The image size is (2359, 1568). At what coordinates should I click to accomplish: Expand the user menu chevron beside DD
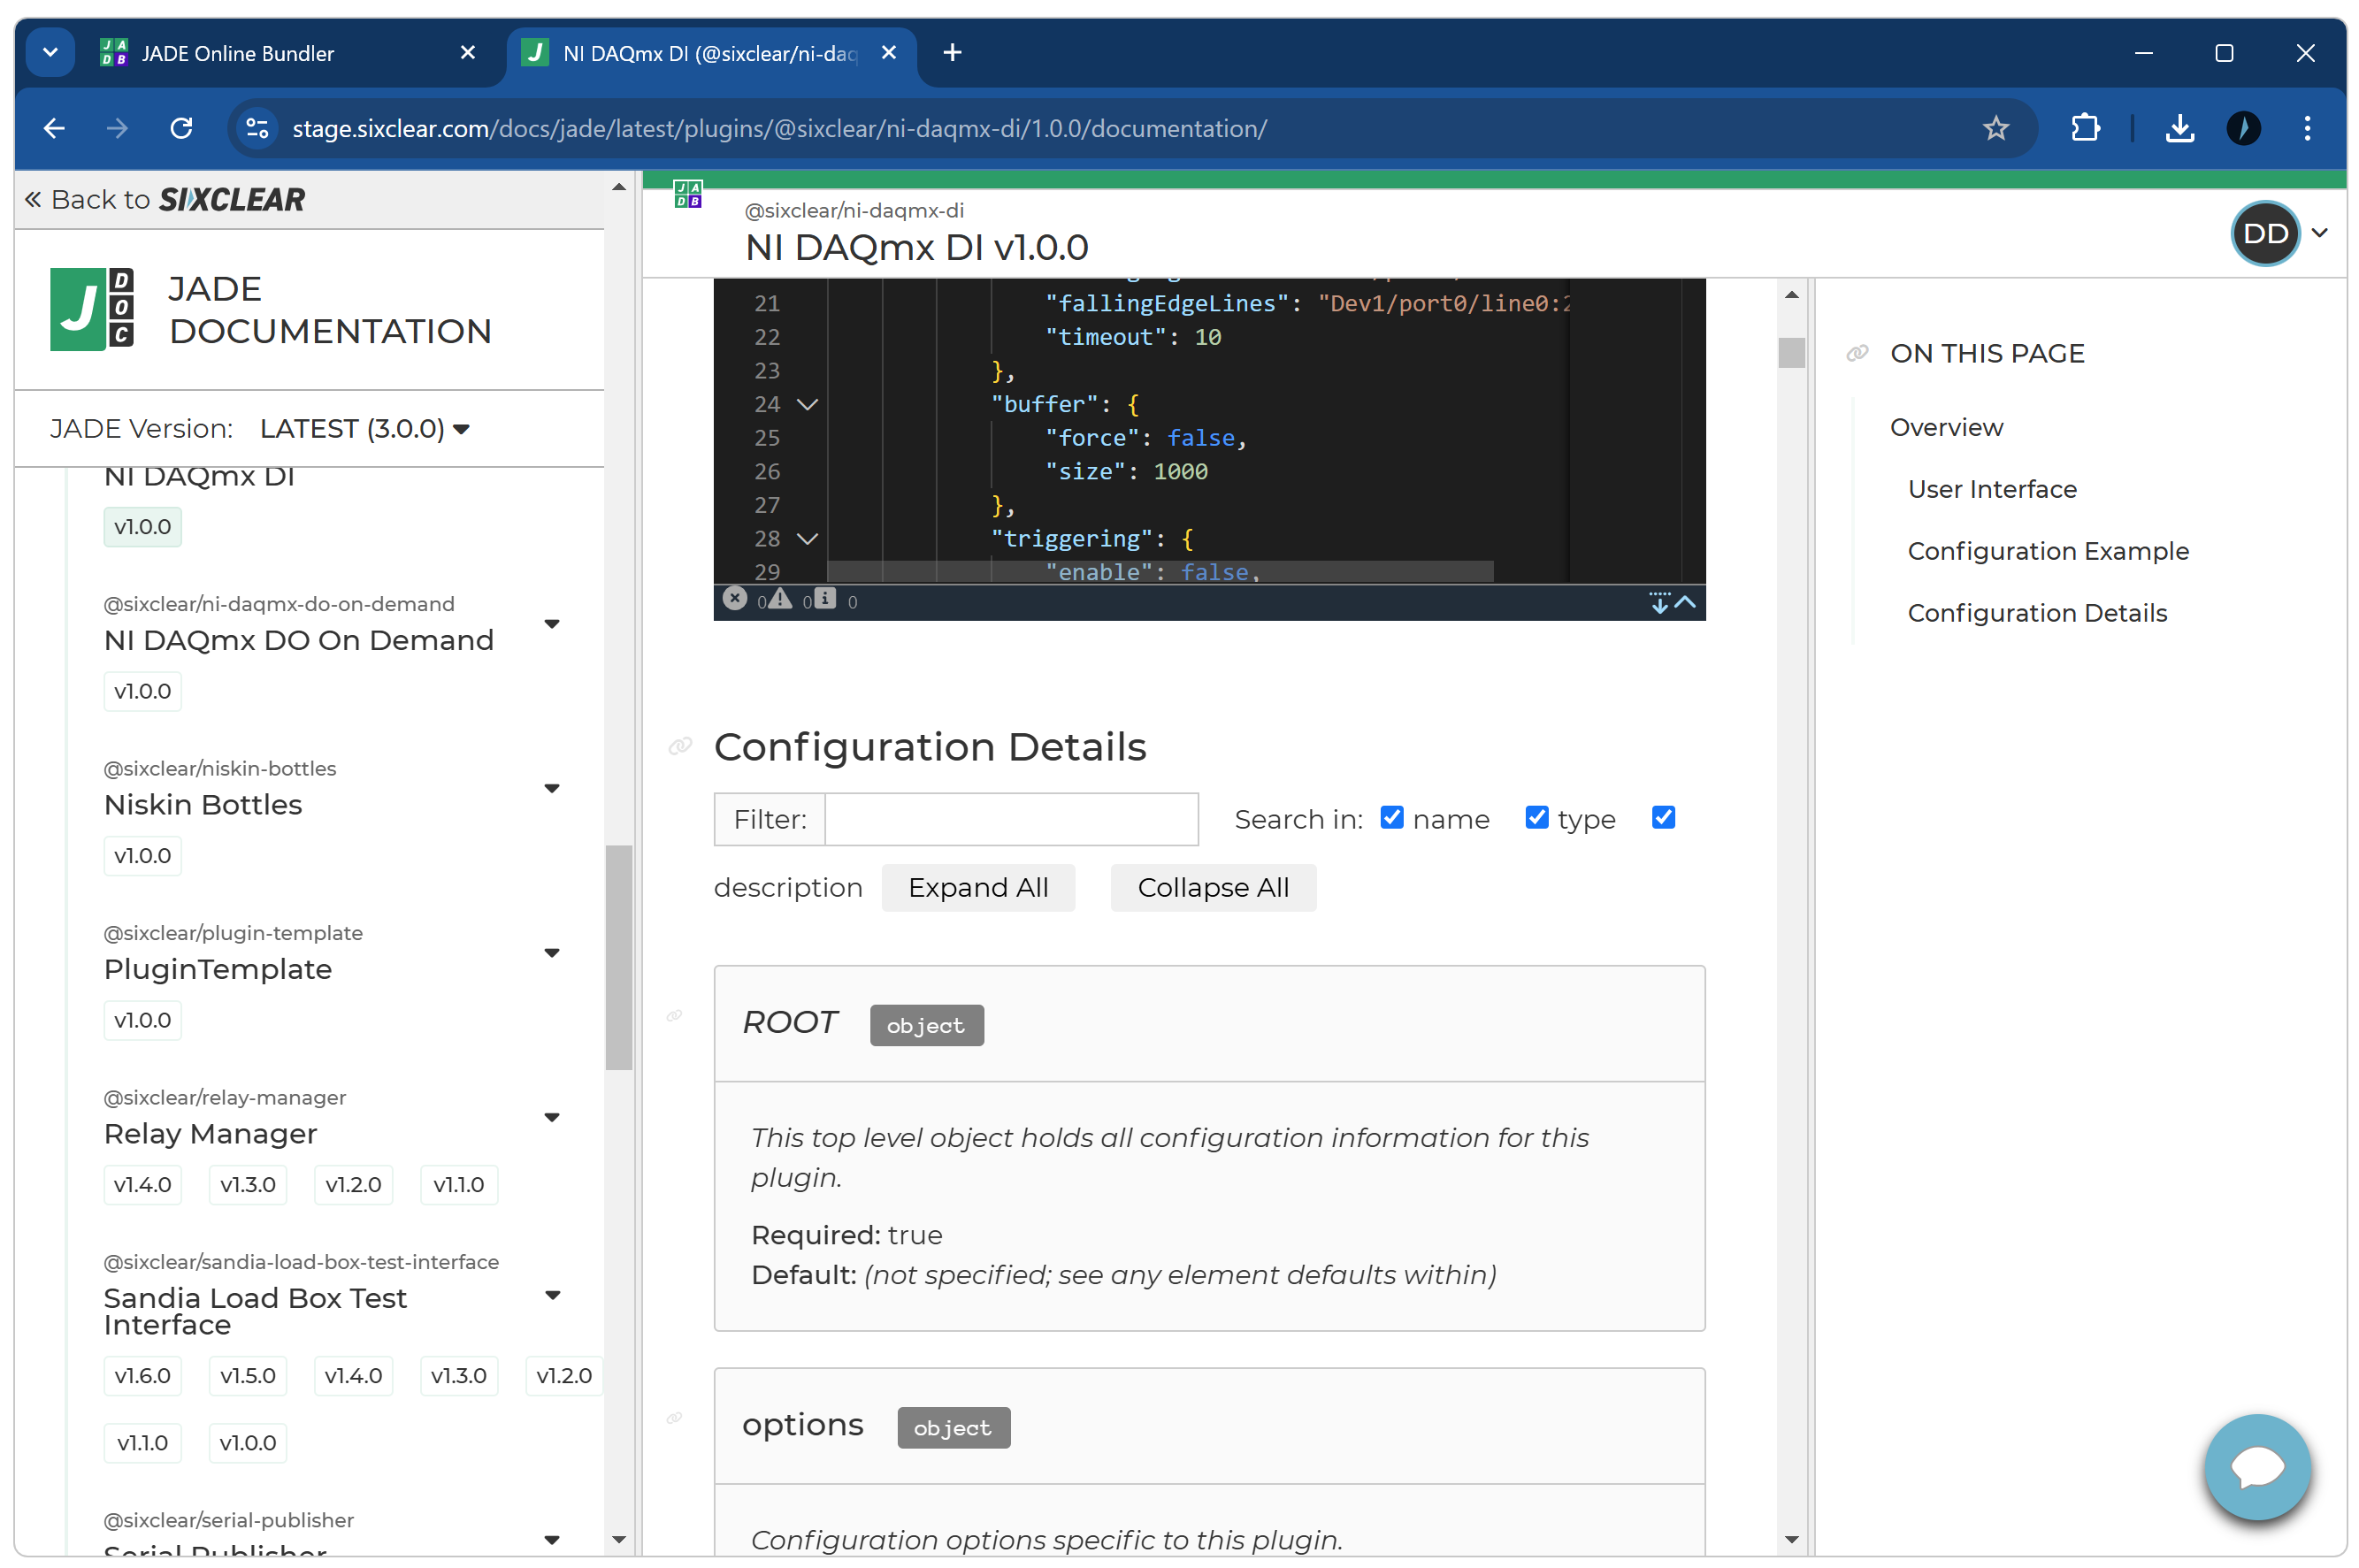tap(2320, 233)
